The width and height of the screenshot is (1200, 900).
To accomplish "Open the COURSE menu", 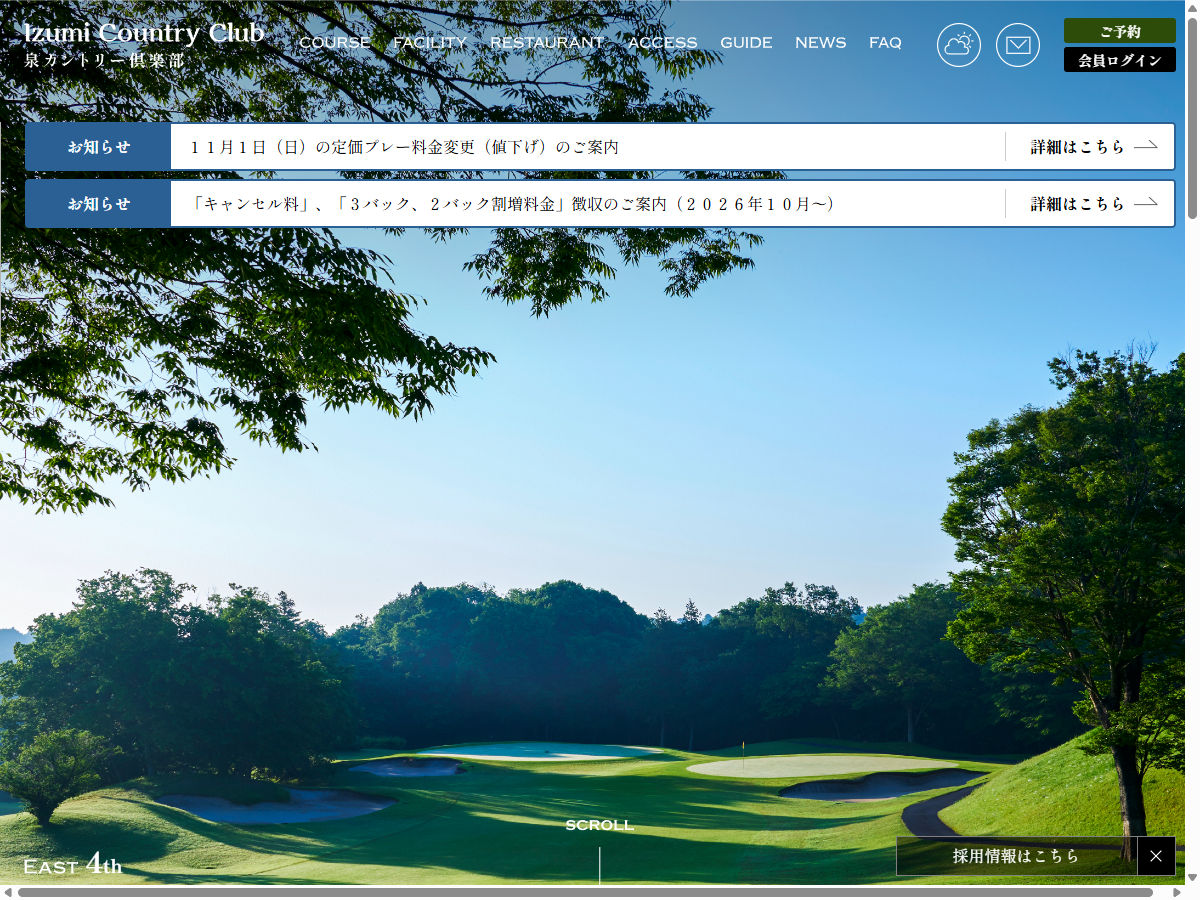I will [335, 43].
